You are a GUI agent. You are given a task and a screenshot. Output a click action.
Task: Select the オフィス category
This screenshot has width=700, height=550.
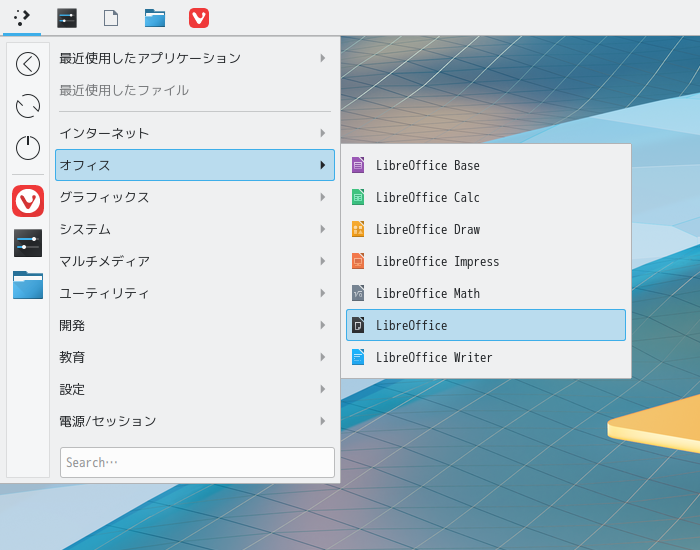click(x=195, y=165)
